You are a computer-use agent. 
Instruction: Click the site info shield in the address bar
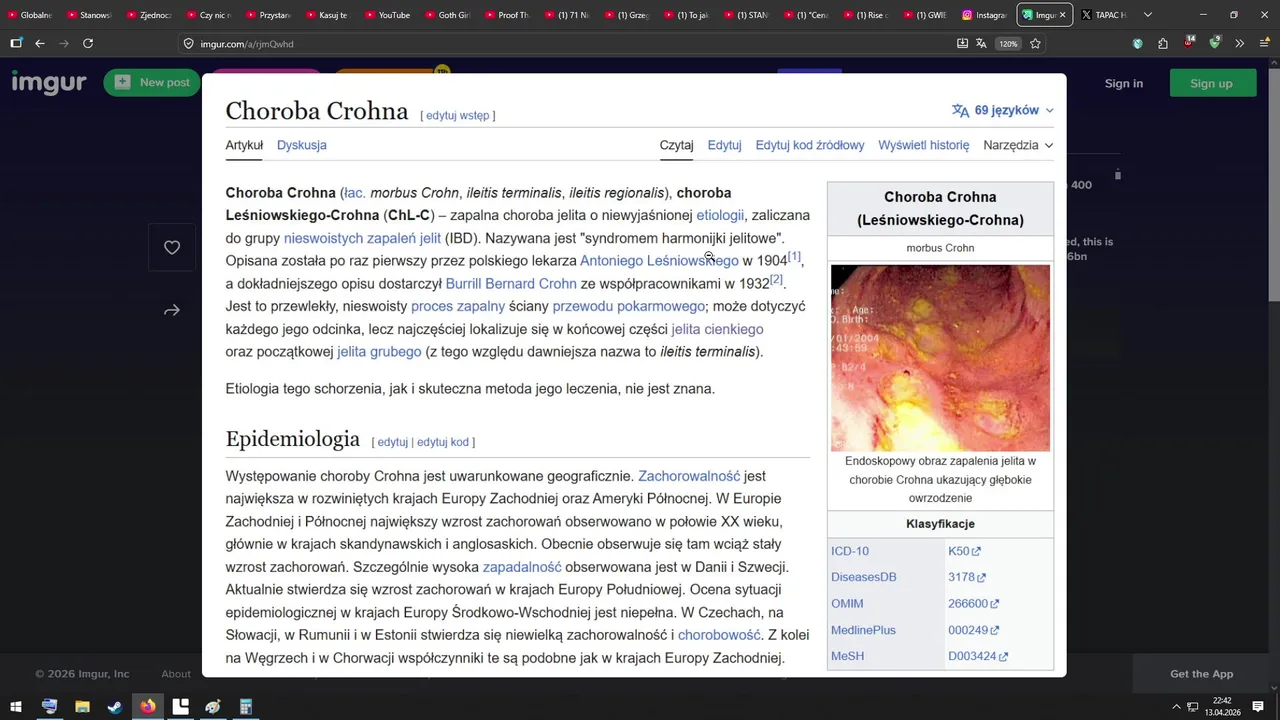[189, 44]
